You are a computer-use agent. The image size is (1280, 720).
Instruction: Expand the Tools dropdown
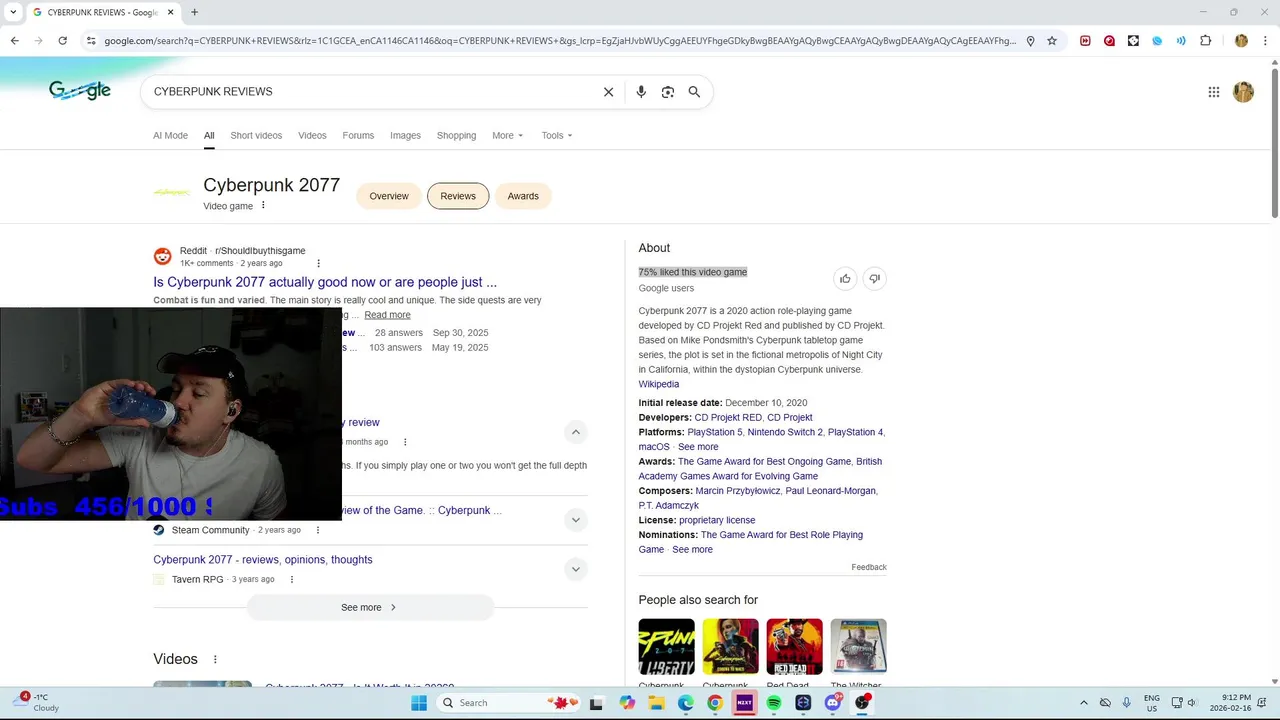click(557, 136)
